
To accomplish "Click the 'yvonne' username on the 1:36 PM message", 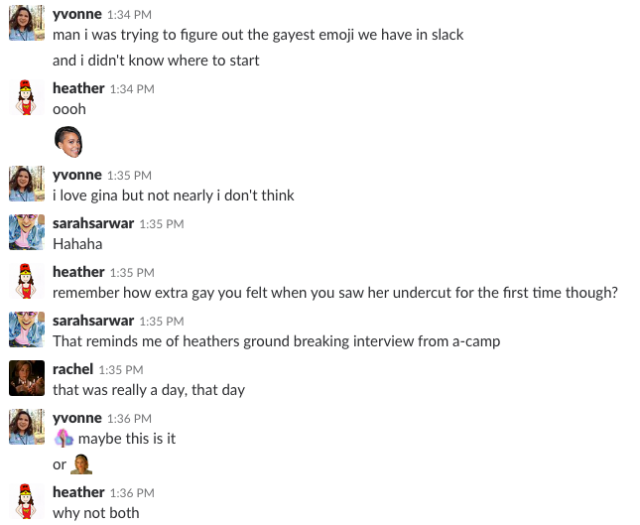I will click(77, 418).
